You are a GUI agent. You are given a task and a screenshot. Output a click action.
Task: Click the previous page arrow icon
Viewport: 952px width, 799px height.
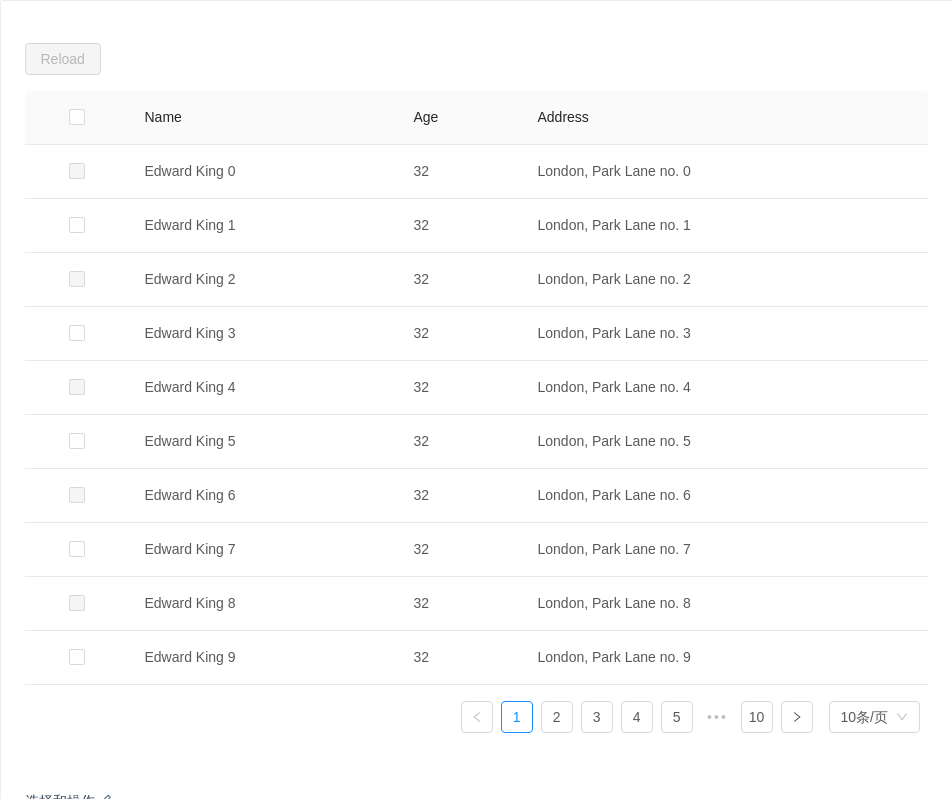(477, 717)
